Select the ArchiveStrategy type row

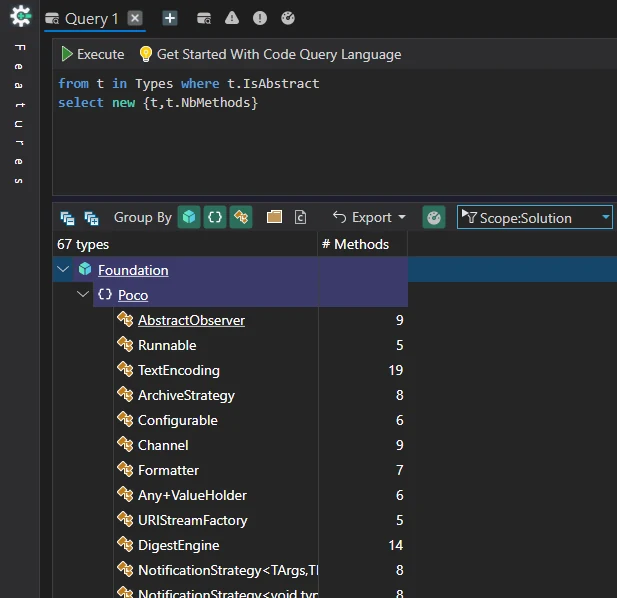260,395
